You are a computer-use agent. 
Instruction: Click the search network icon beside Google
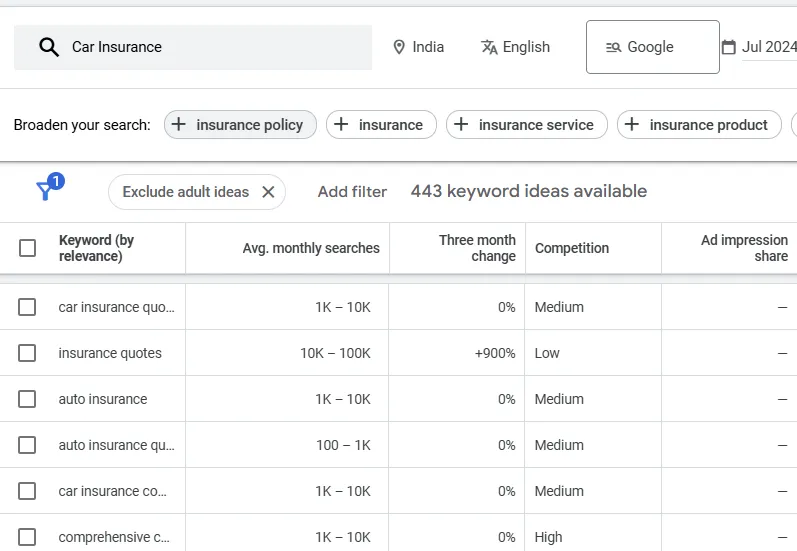coord(614,47)
